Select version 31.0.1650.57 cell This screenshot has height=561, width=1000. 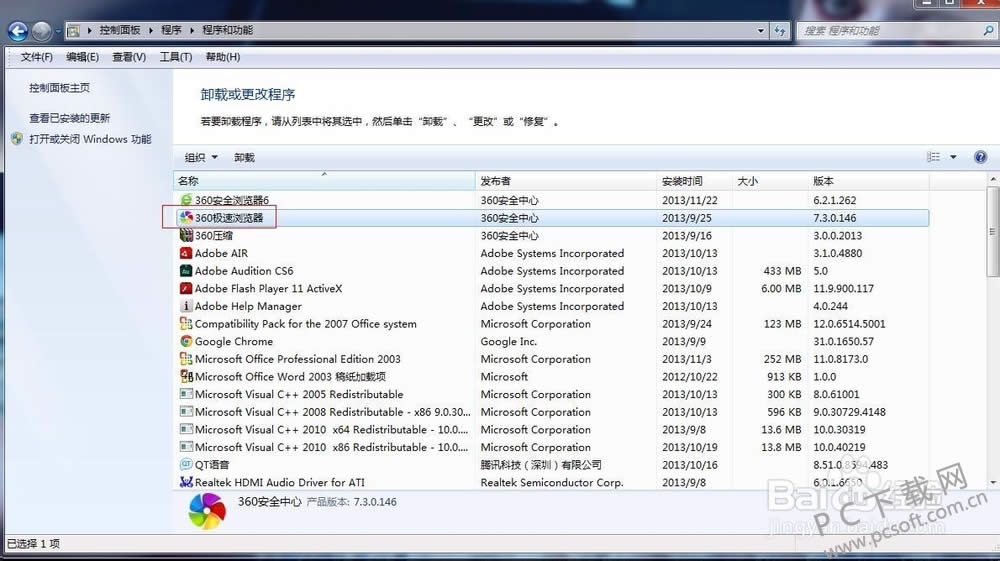(x=843, y=342)
